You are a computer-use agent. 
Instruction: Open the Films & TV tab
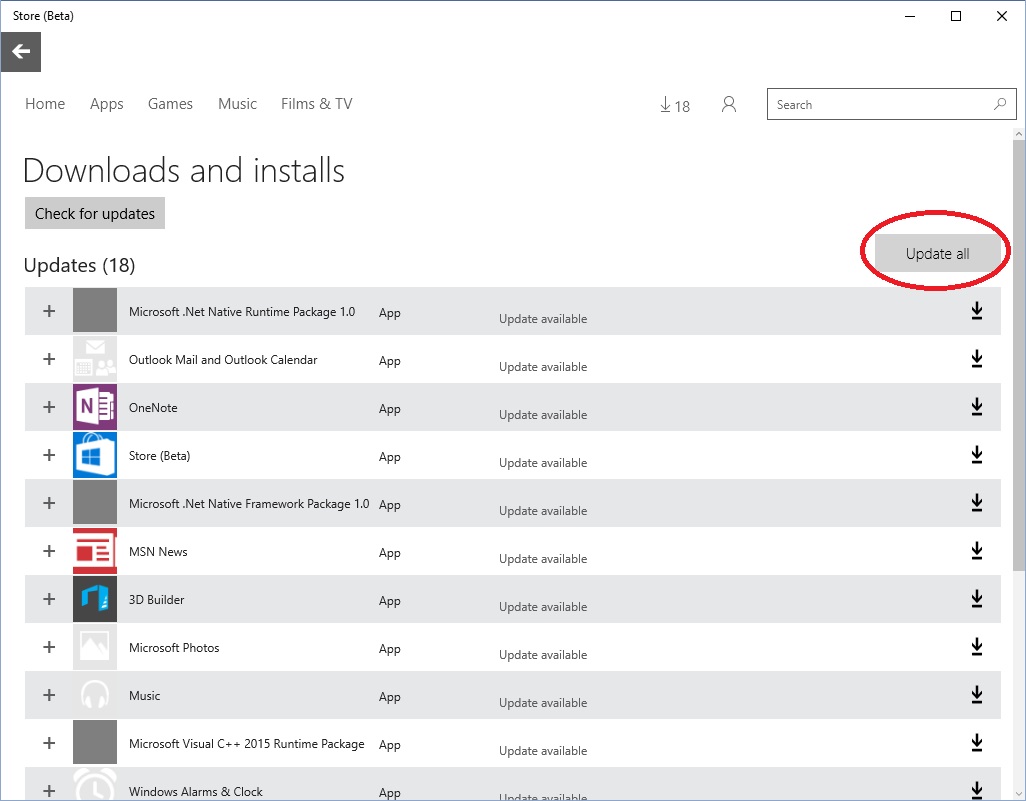[x=317, y=103]
